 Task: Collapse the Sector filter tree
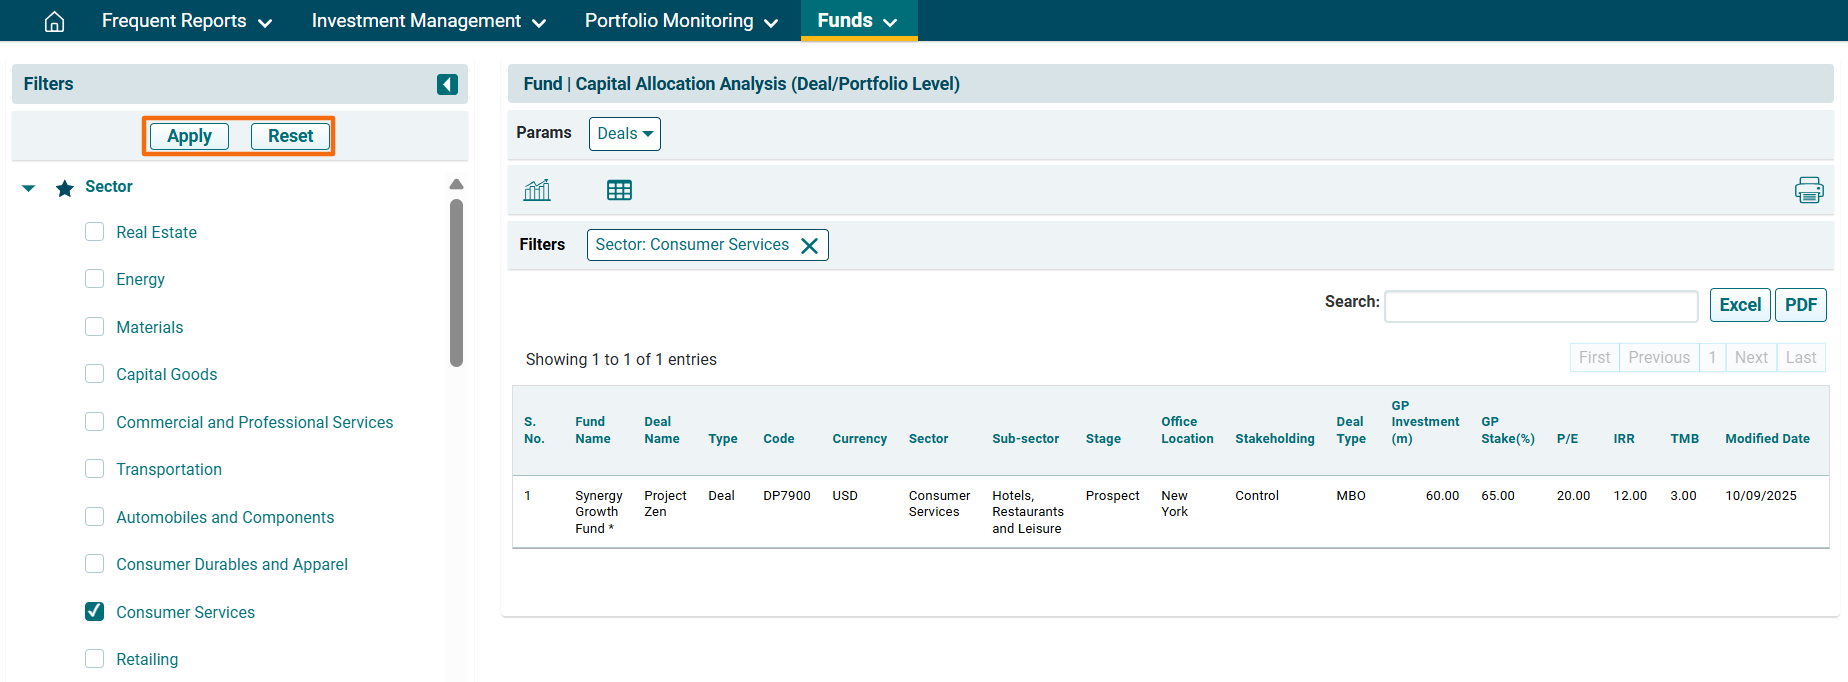(x=29, y=188)
